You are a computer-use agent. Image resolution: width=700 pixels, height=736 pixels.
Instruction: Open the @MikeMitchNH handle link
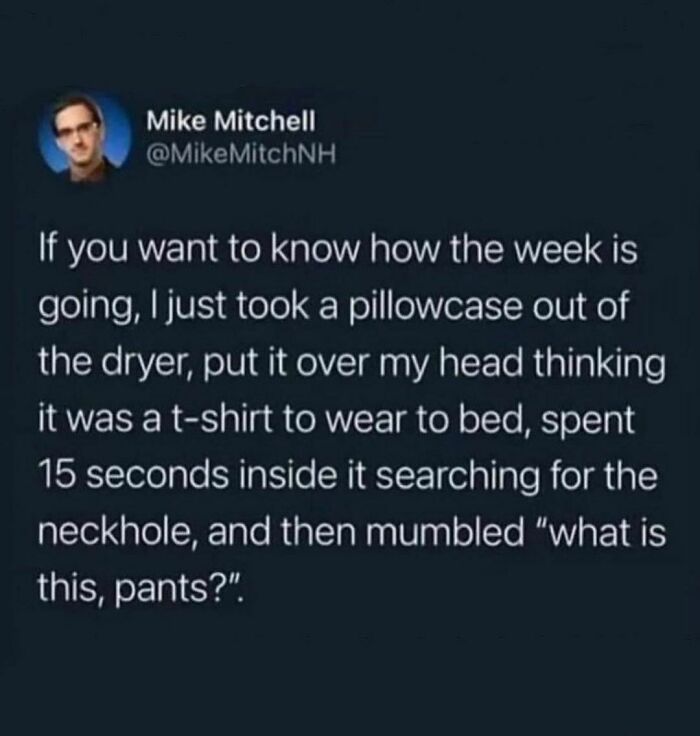[x=241, y=153]
